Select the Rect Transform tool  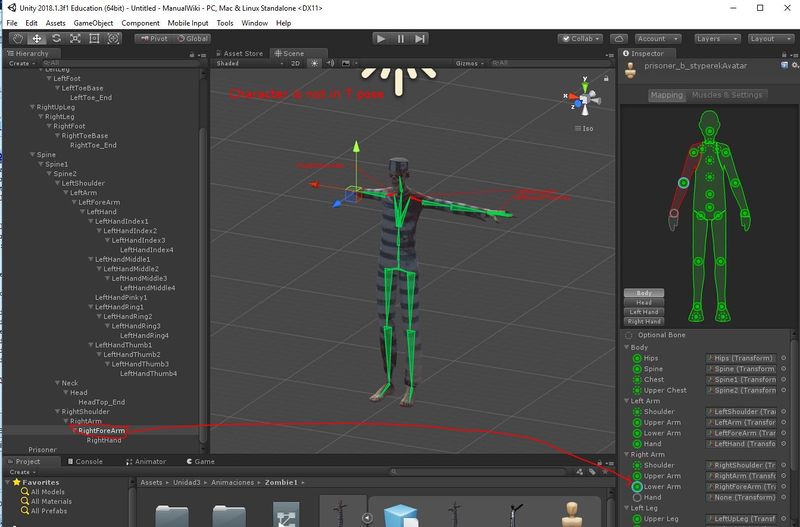point(94,38)
